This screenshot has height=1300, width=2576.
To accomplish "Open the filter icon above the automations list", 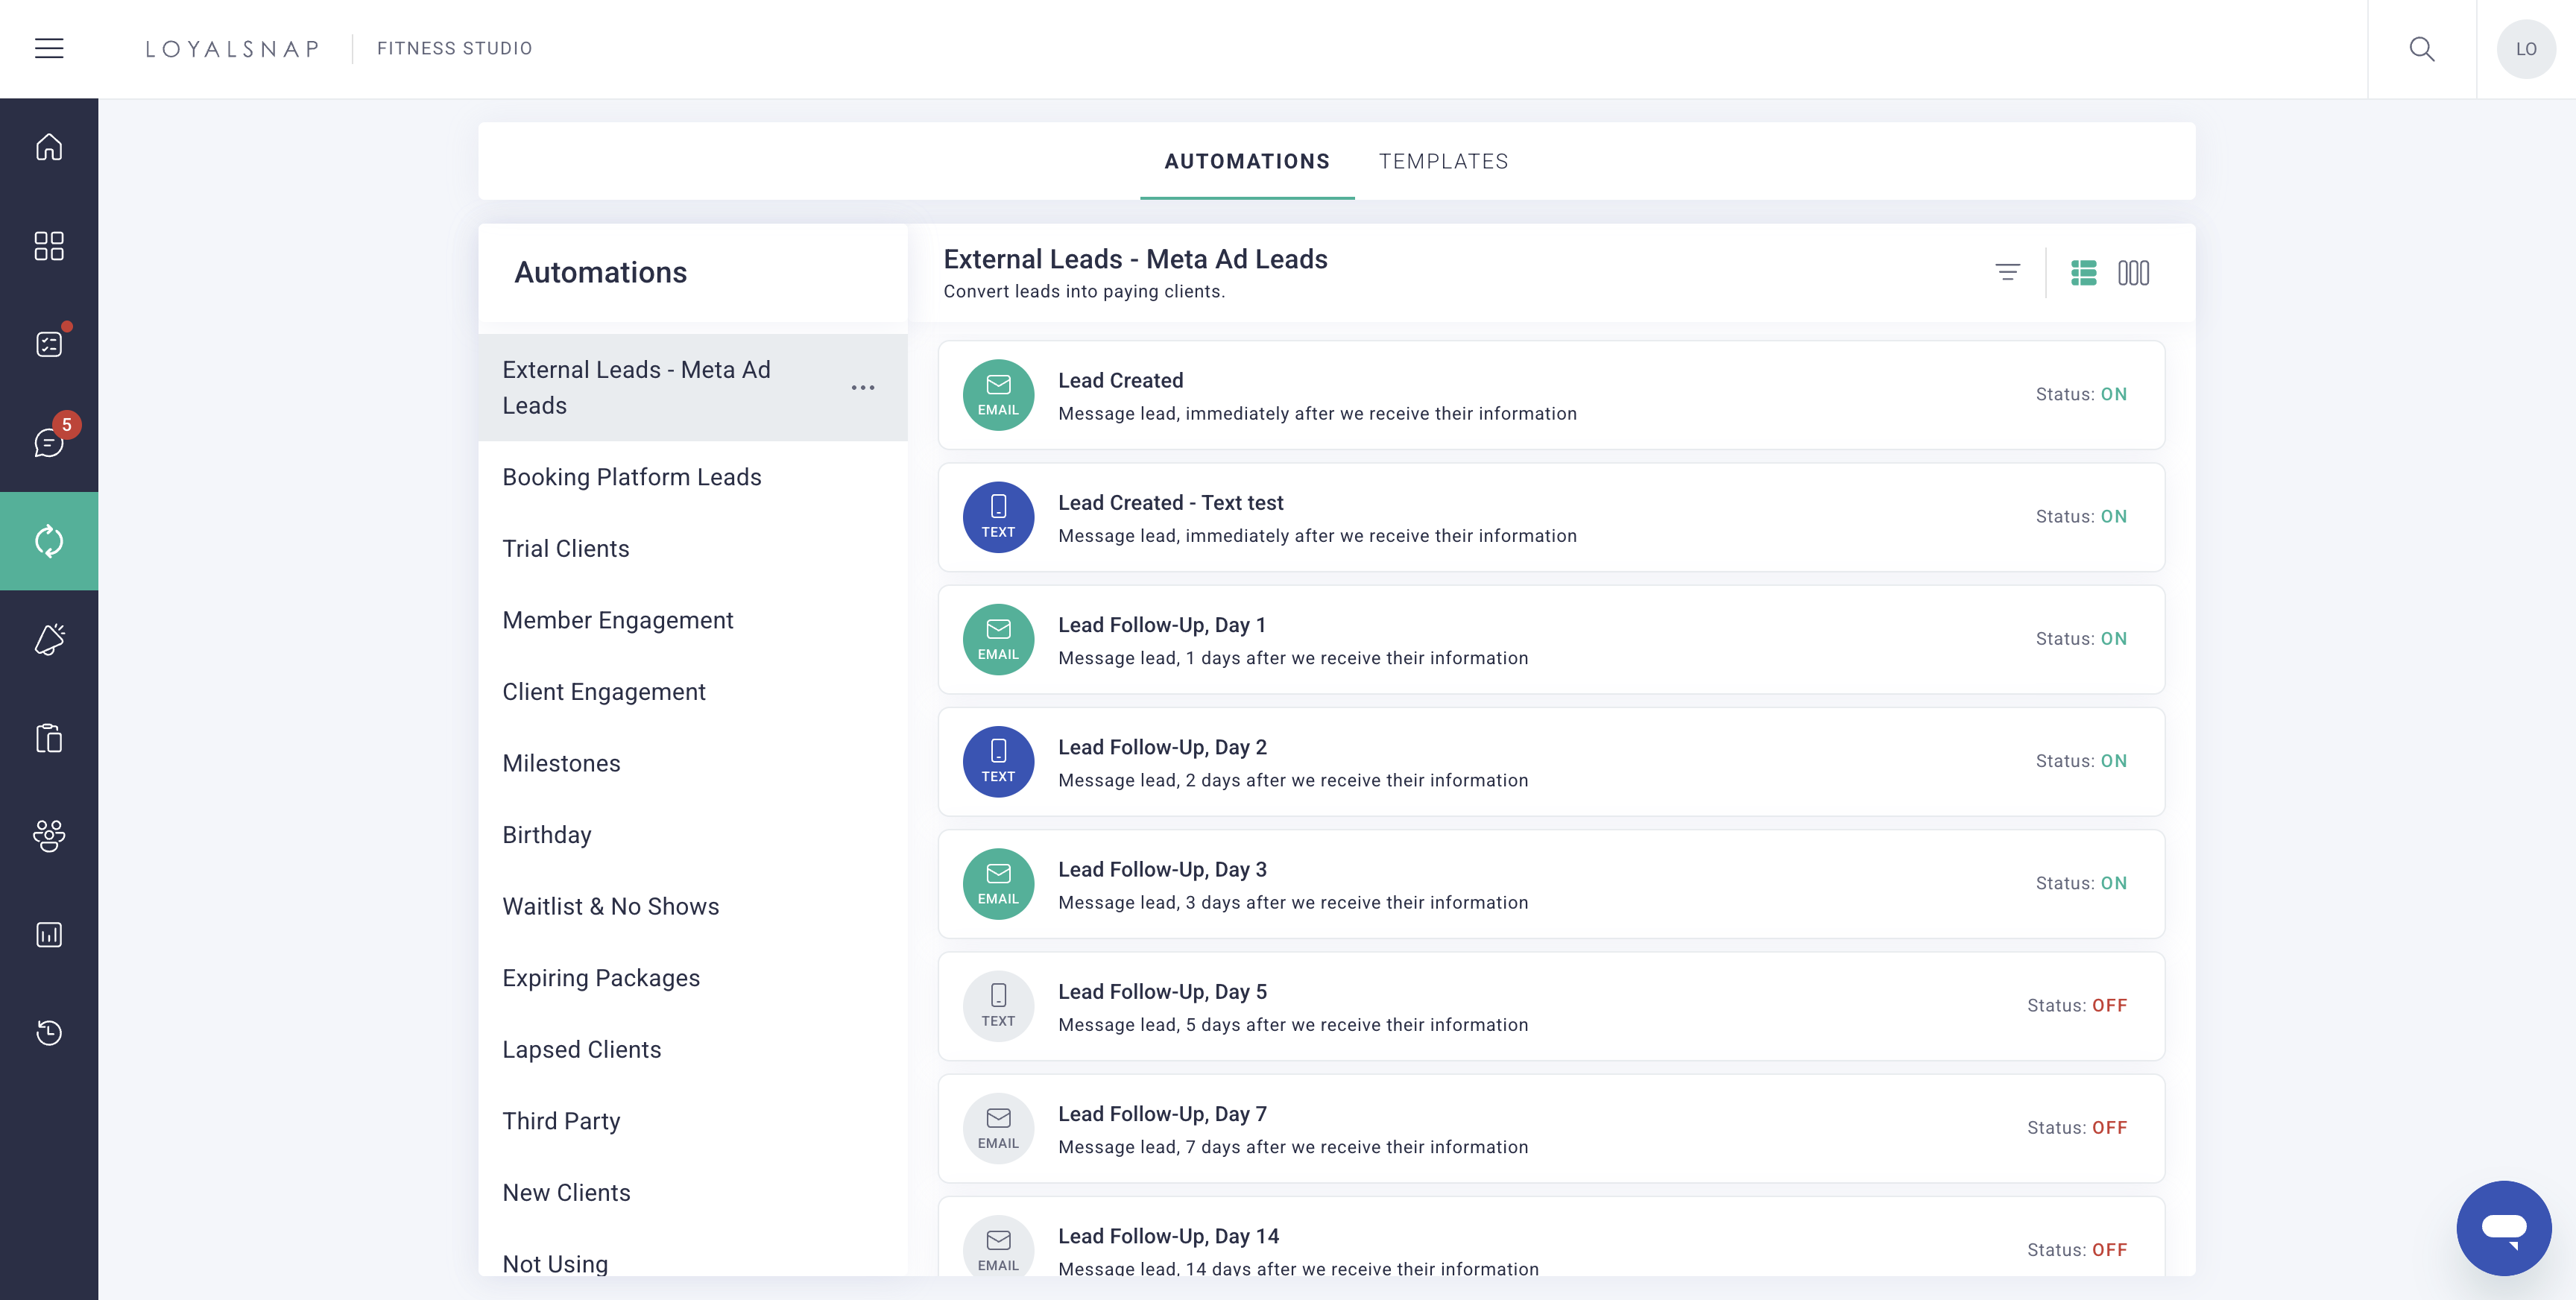I will point(2008,272).
